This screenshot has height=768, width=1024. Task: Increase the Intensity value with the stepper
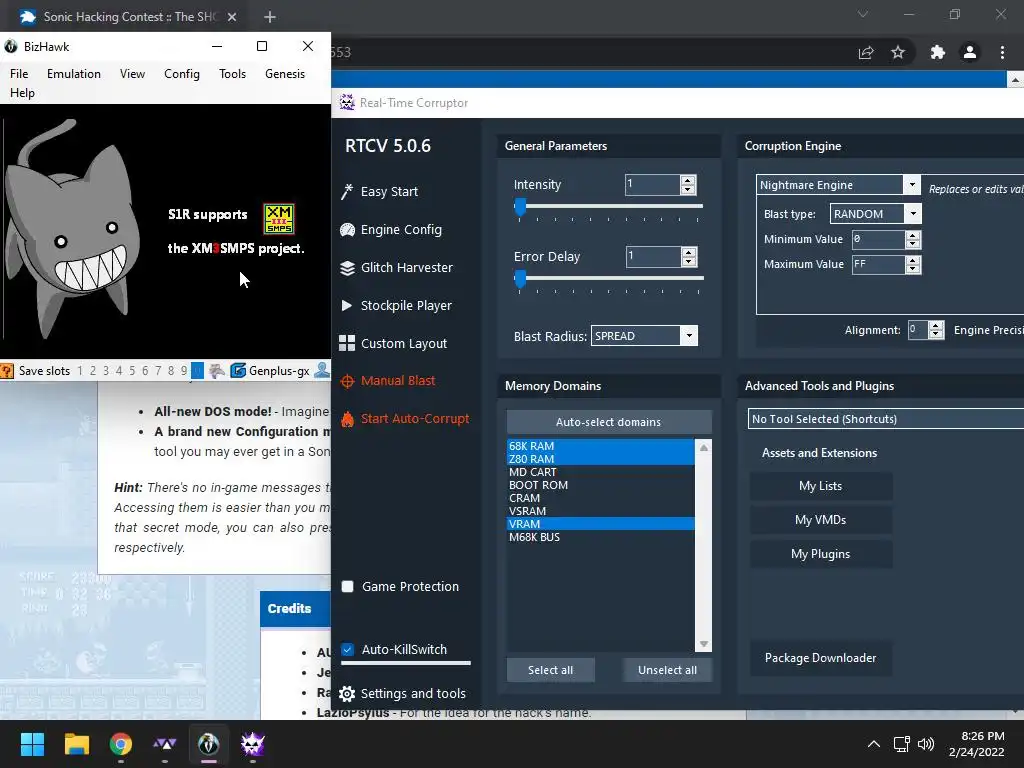[688, 180]
